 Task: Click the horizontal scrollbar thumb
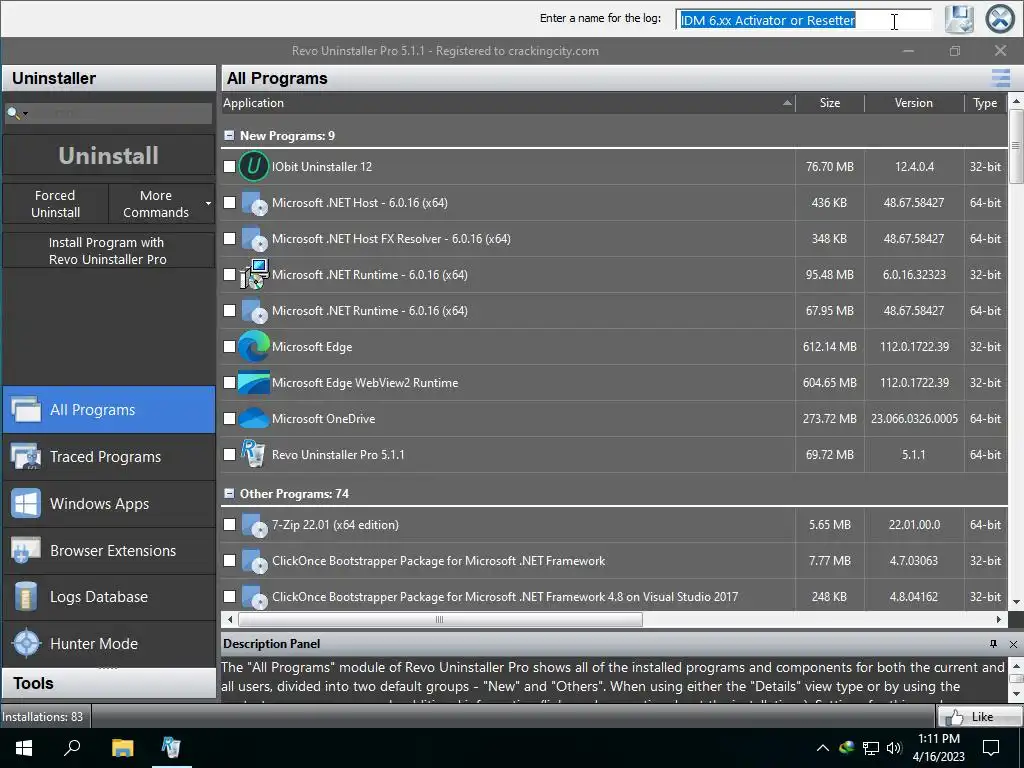(440, 619)
